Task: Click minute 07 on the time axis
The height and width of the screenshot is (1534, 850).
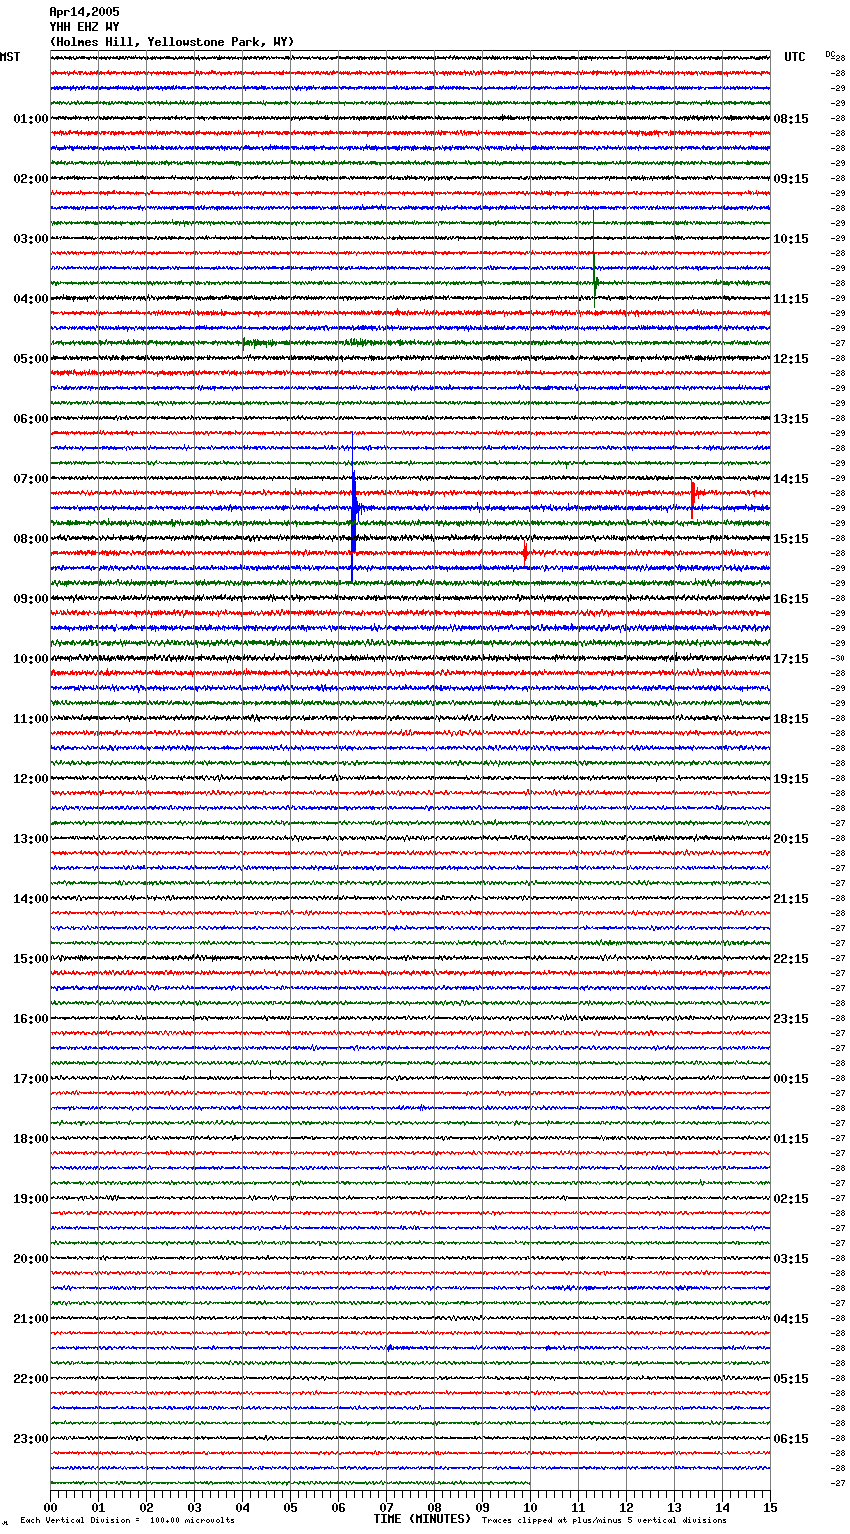Action: coord(386,1507)
